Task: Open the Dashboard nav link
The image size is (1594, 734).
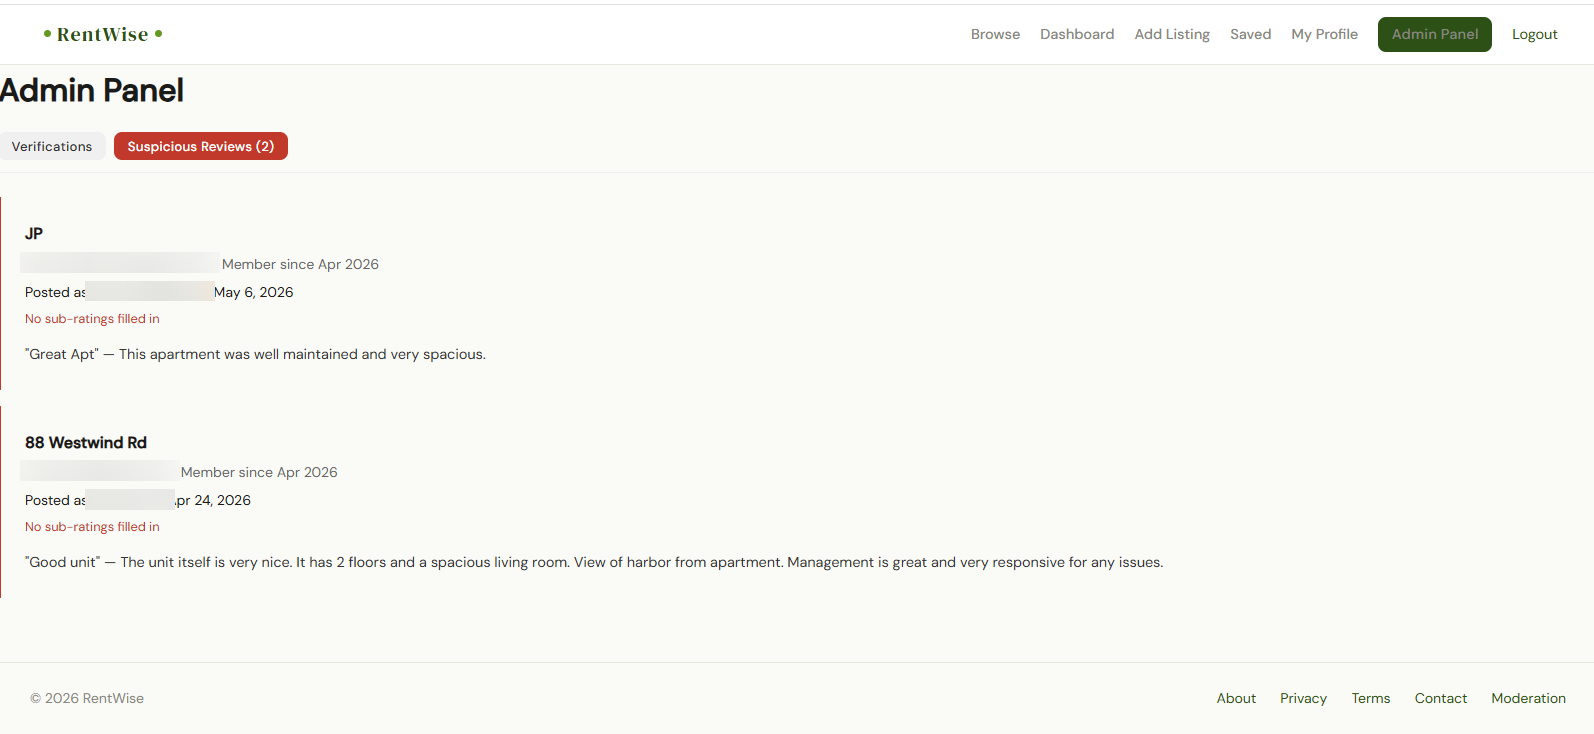Action: click(1077, 34)
